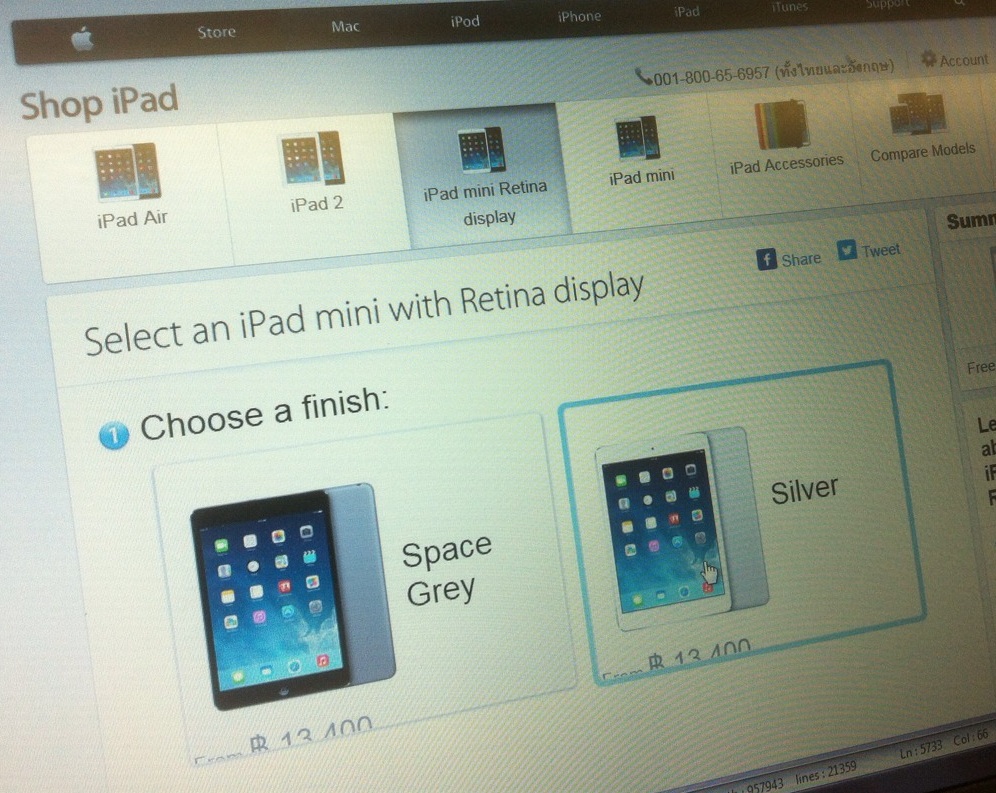
Task: Click the Tweet link text
Action: click(881, 250)
